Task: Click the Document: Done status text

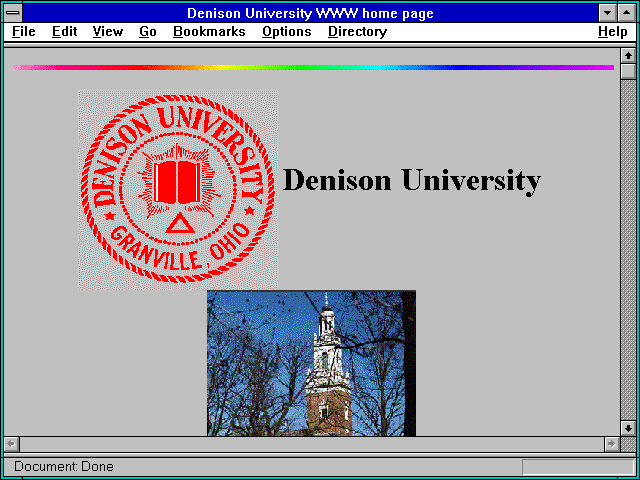Action: [x=64, y=466]
